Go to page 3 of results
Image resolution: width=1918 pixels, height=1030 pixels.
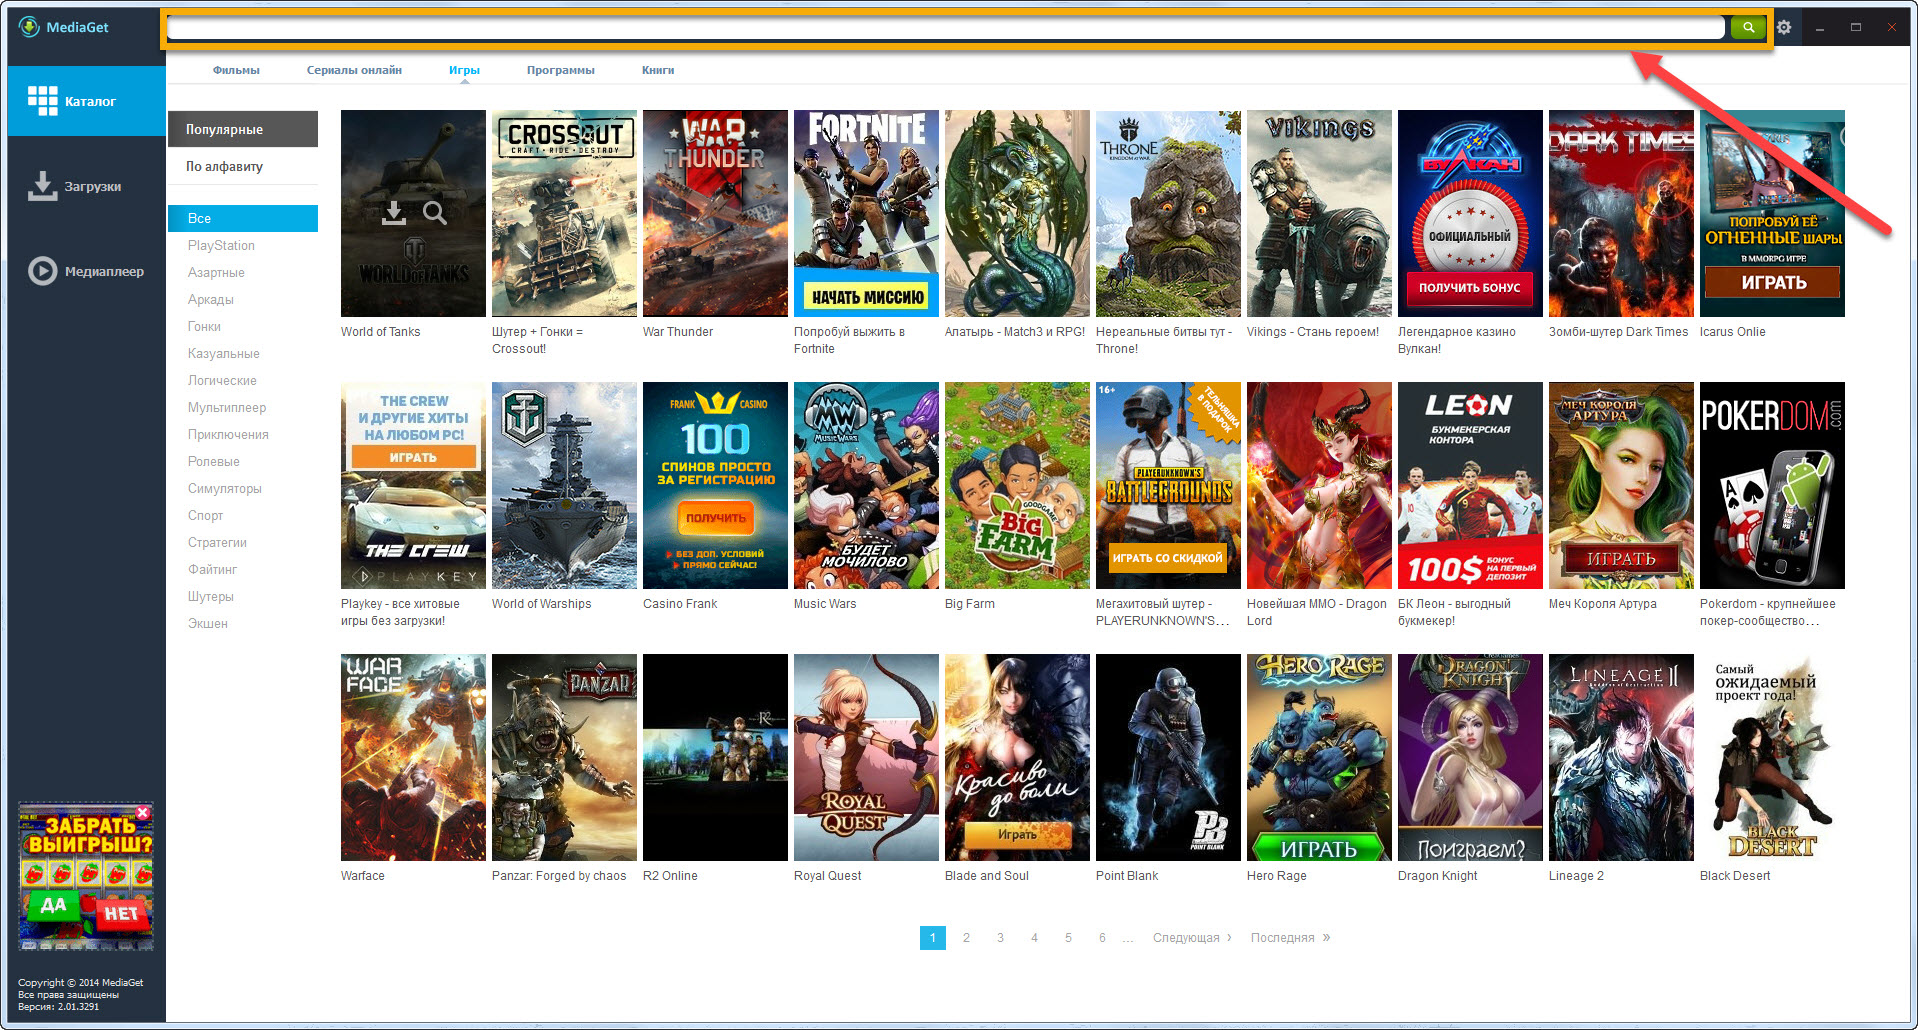click(x=1000, y=938)
